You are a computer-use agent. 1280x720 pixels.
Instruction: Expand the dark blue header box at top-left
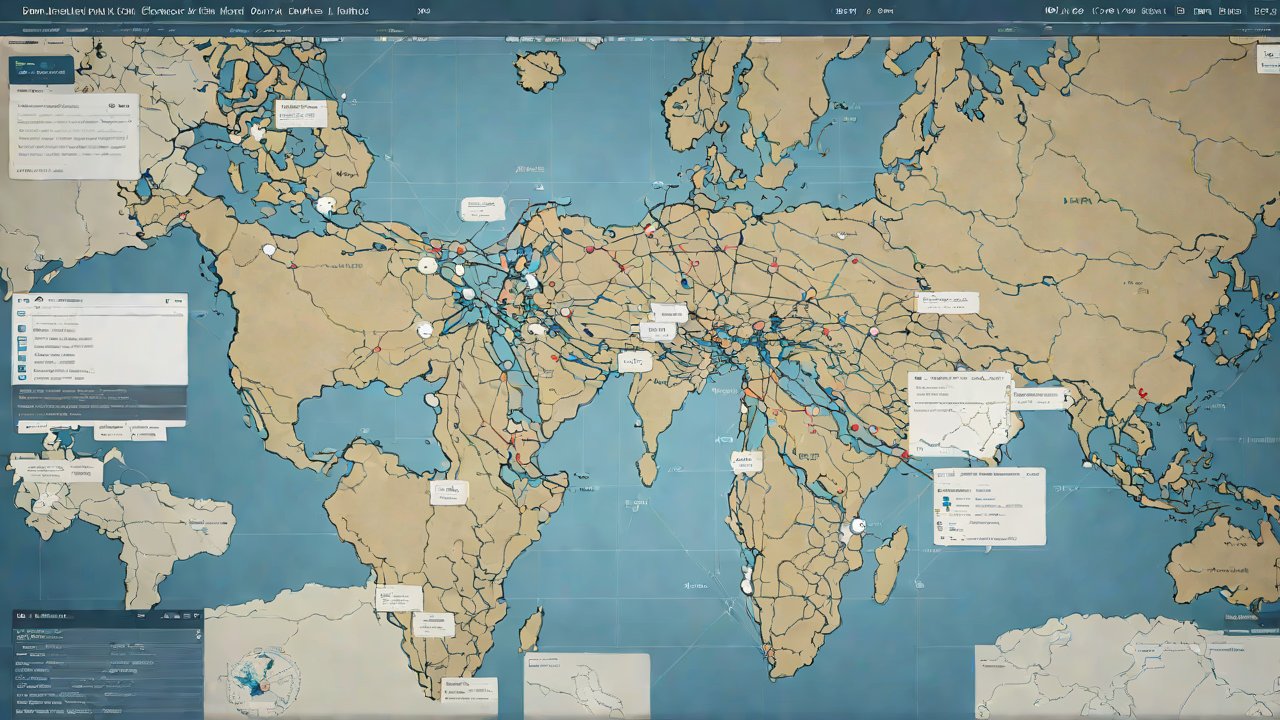point(41,69)
